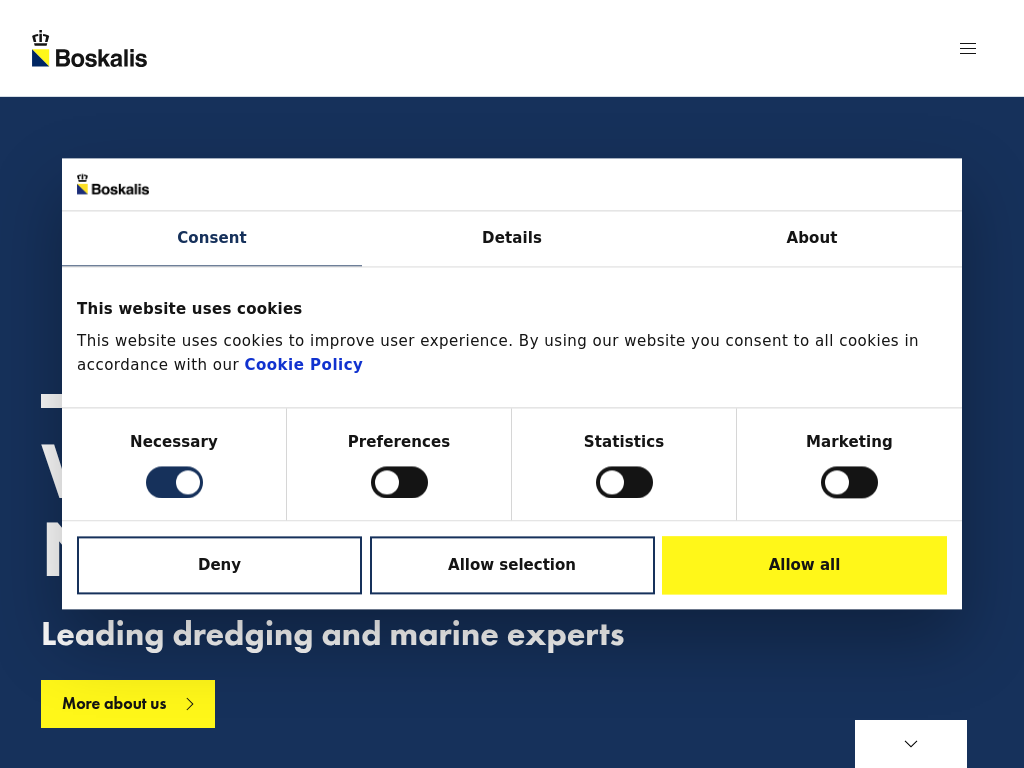
Task: Open the hamburger navigation menu
Action: point(967,48)
